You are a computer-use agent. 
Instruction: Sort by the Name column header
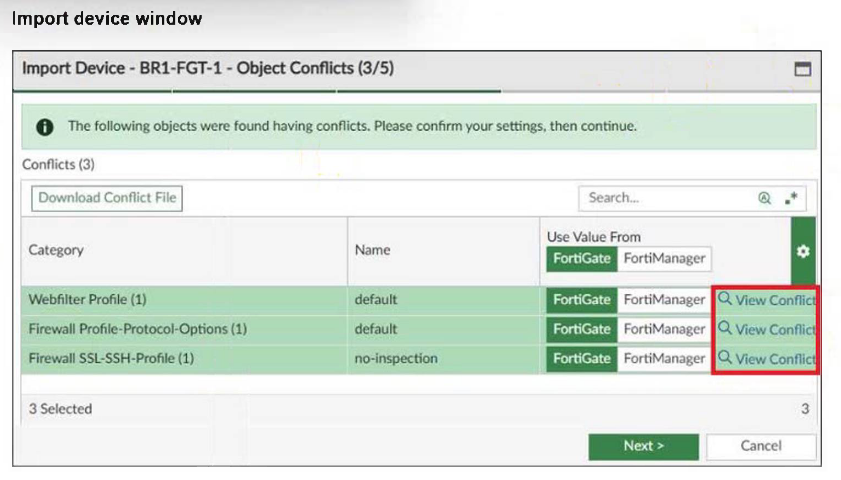point(372,250)
